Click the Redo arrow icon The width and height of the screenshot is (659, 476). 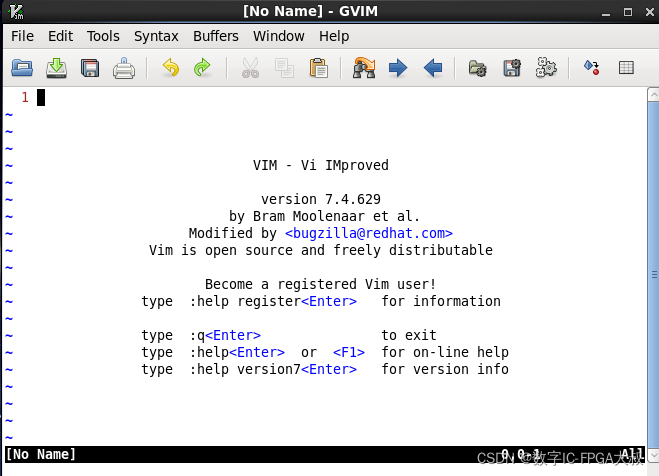click(202, 68)
